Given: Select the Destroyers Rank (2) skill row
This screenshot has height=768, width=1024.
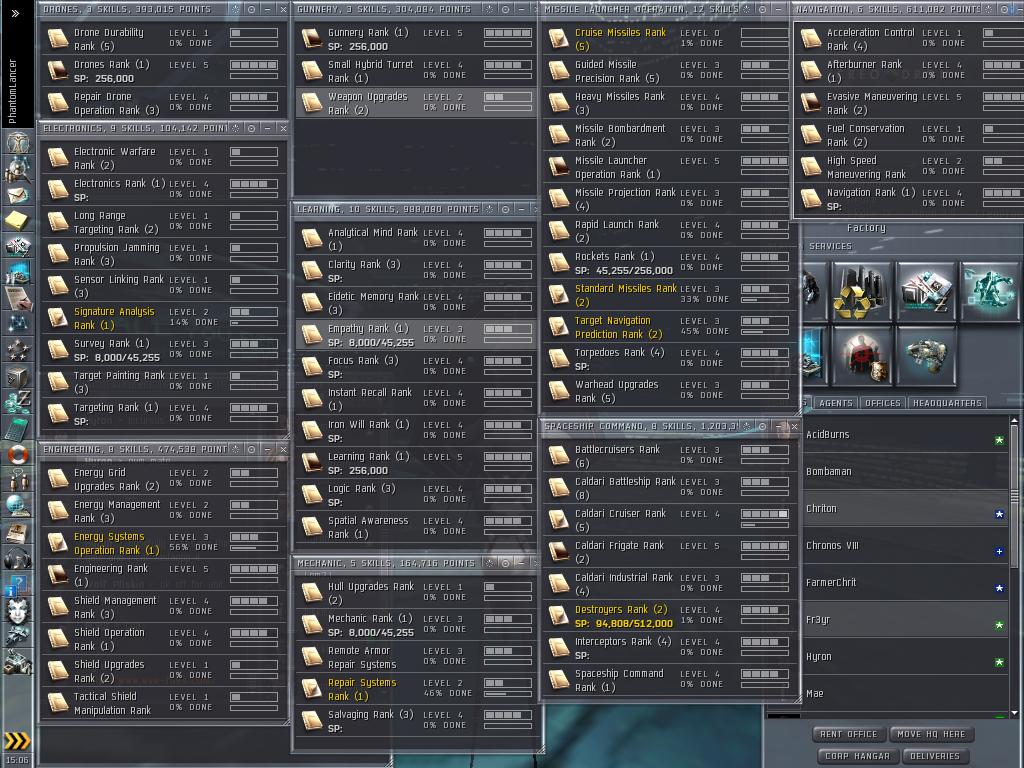Looking at the screenshot, I should point(669,616).
